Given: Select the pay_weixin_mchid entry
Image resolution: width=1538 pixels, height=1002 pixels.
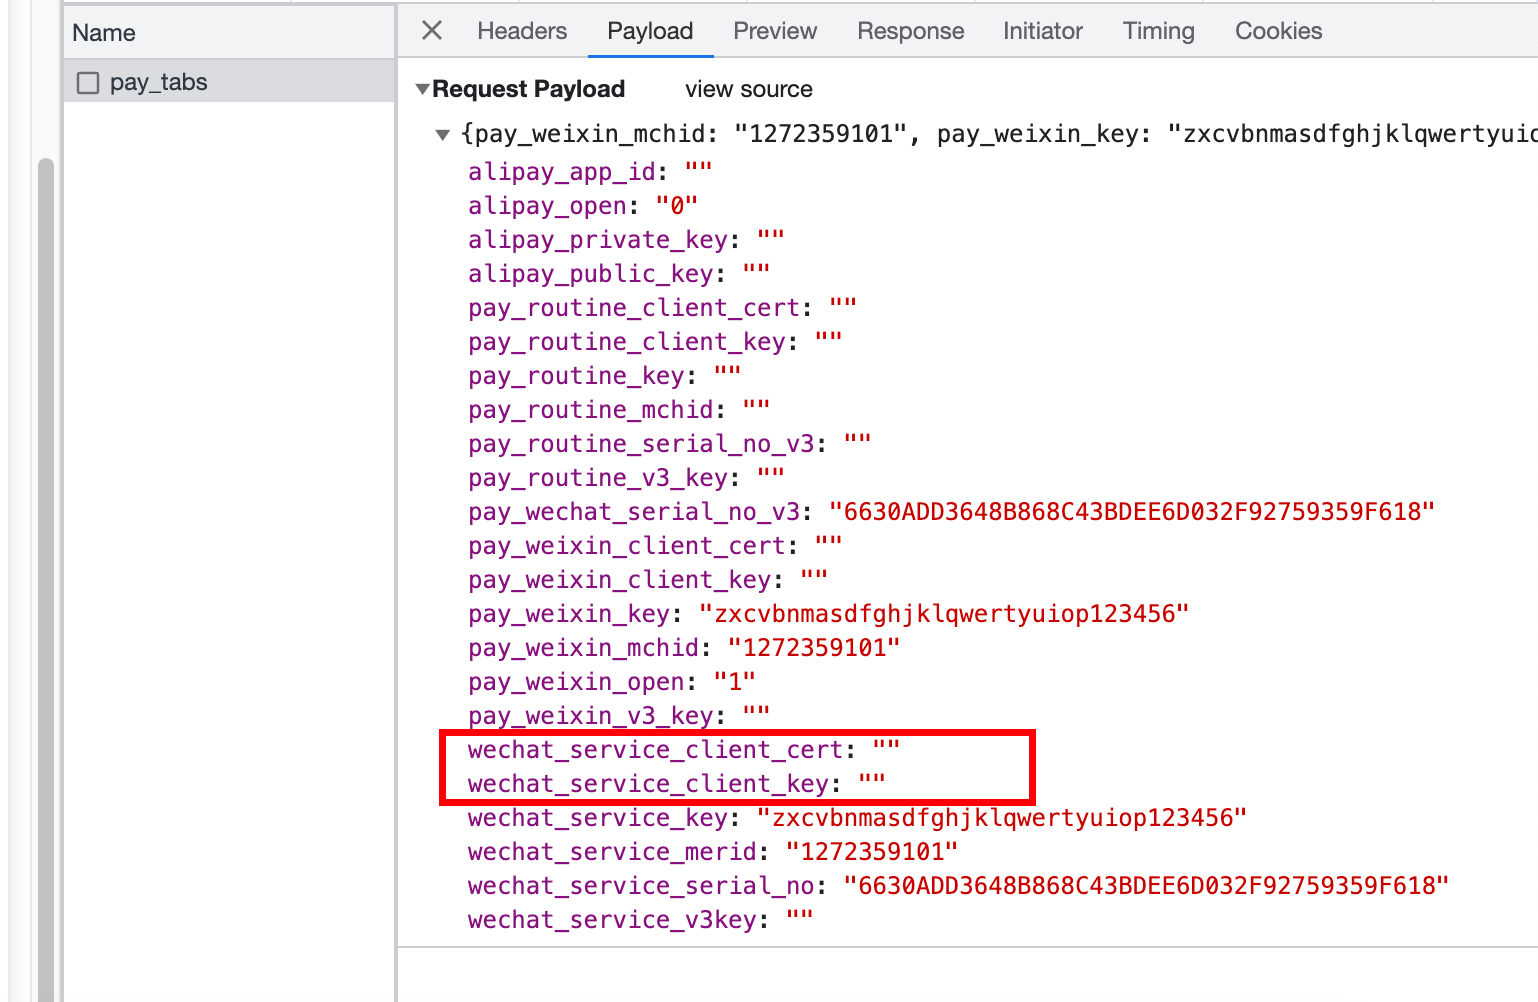Looking at the screenshot, I should [x=684, y=647].
